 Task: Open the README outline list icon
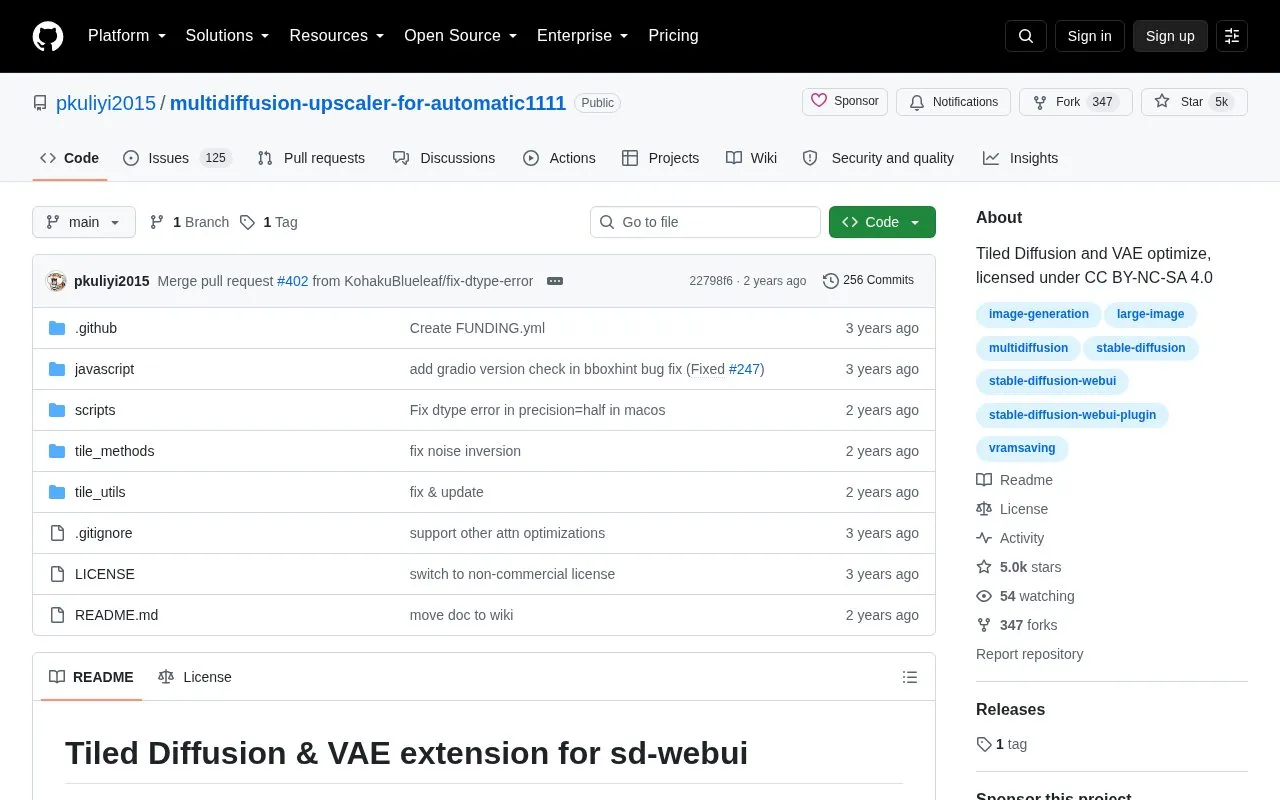point(910,677)
